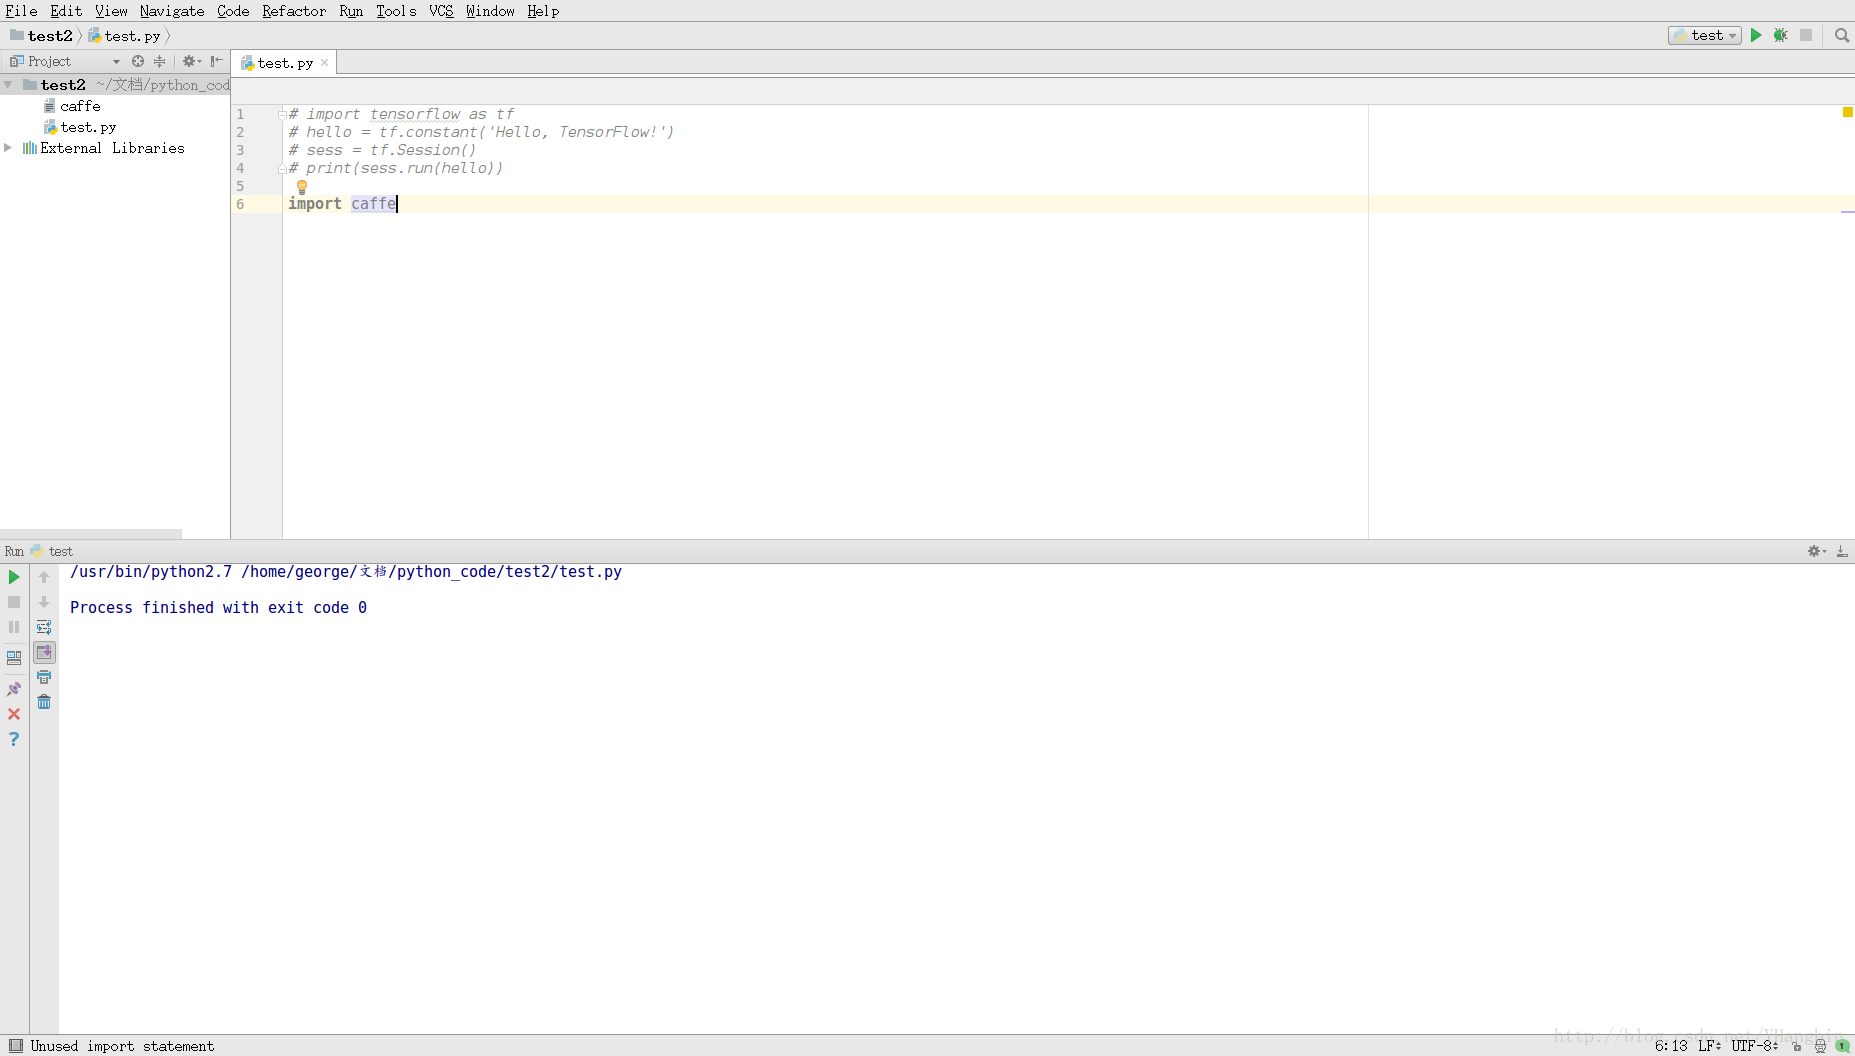Toggle the read-only lock icon
The width and height of the screenshot is (1855, 1056).
click(x=1797, y=1046)
